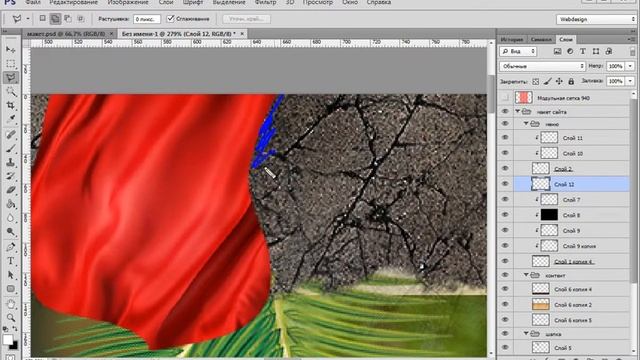Screen dimensions: 640x360
Task: Filter layers by adjustment layers icon
Action: [x=570, y=51]
